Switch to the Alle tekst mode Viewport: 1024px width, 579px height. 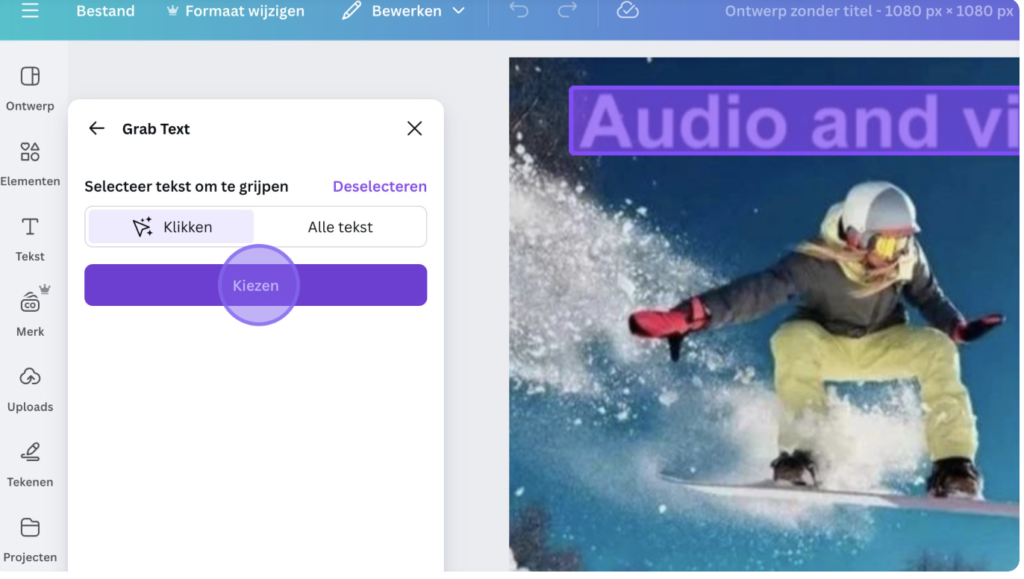pos(341,227)
